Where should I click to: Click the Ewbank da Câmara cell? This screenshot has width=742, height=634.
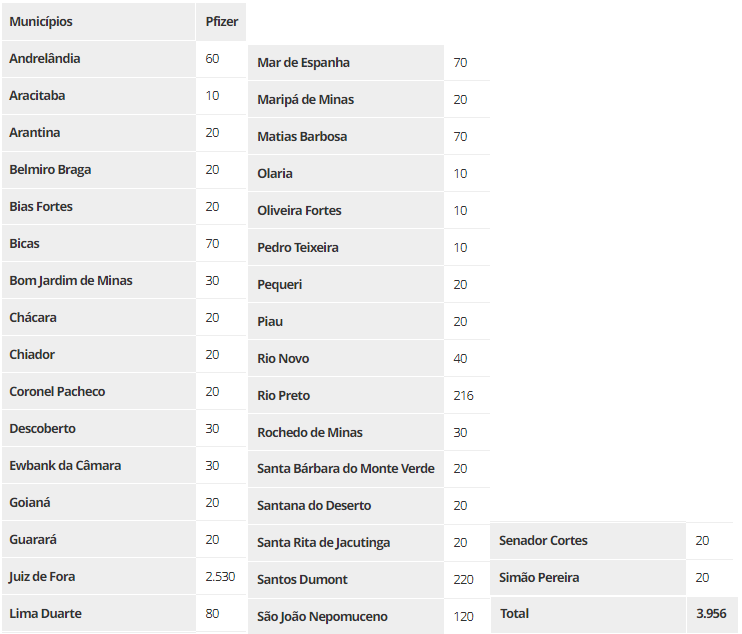[x=98, y=466]
